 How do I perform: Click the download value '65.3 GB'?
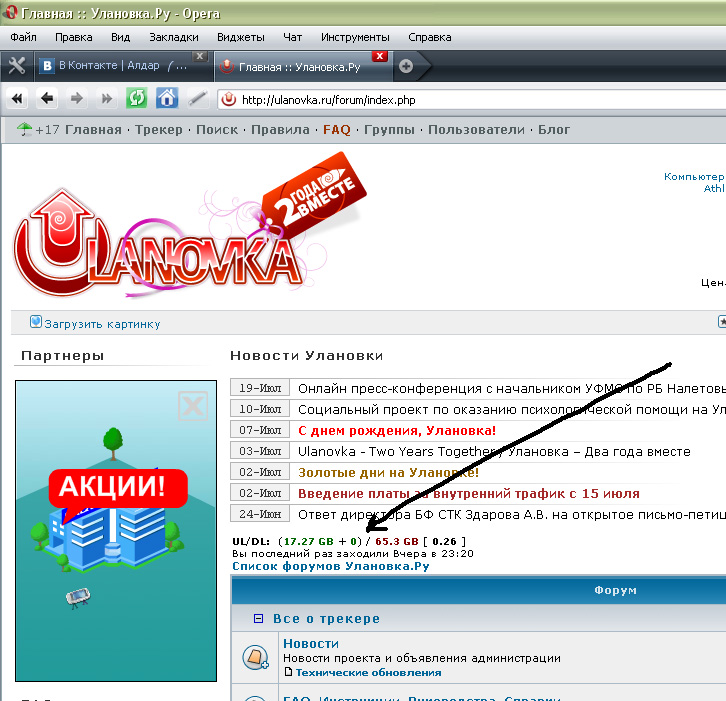[397, 541]
